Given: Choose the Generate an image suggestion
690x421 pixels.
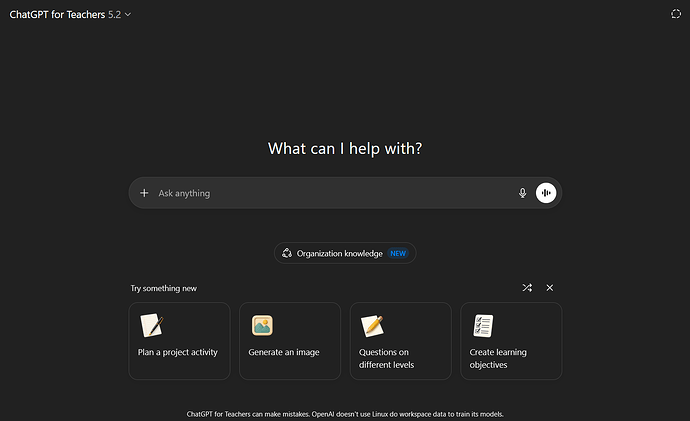Looking at the screenshot, I should point(290,341).
